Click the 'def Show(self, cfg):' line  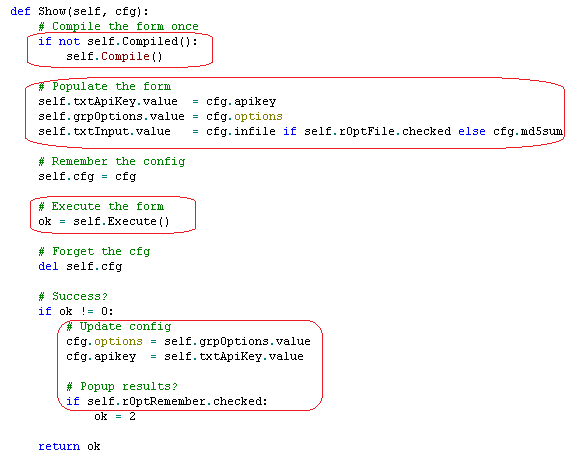tap(79, 12)
